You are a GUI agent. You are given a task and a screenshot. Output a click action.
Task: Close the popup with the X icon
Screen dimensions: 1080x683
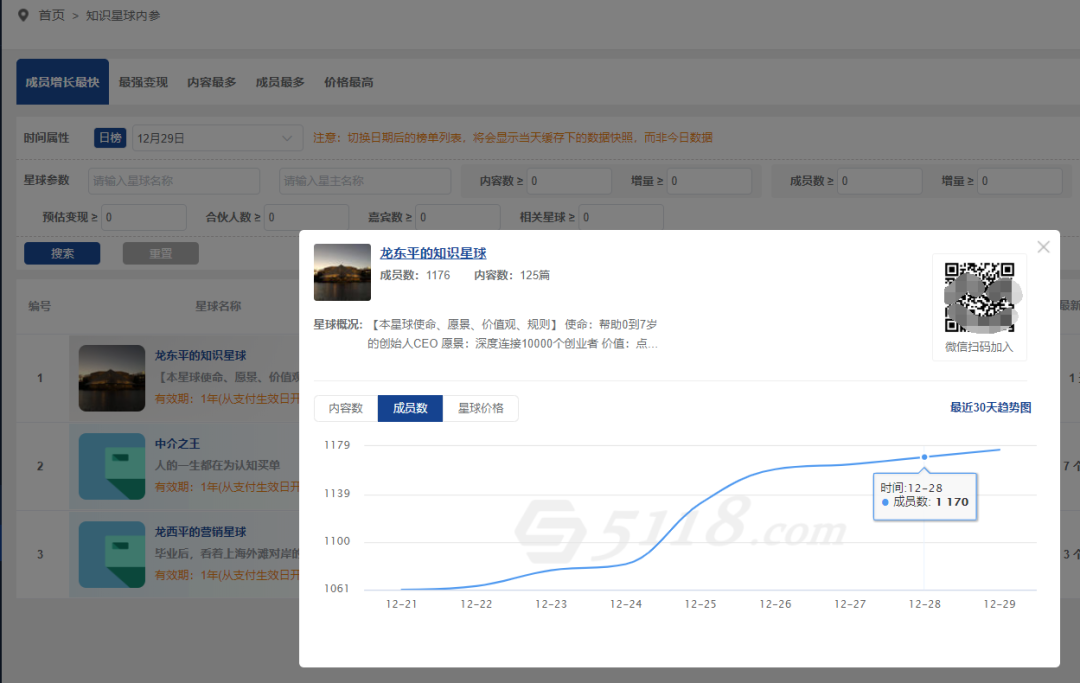click(x=1043, y=247)
